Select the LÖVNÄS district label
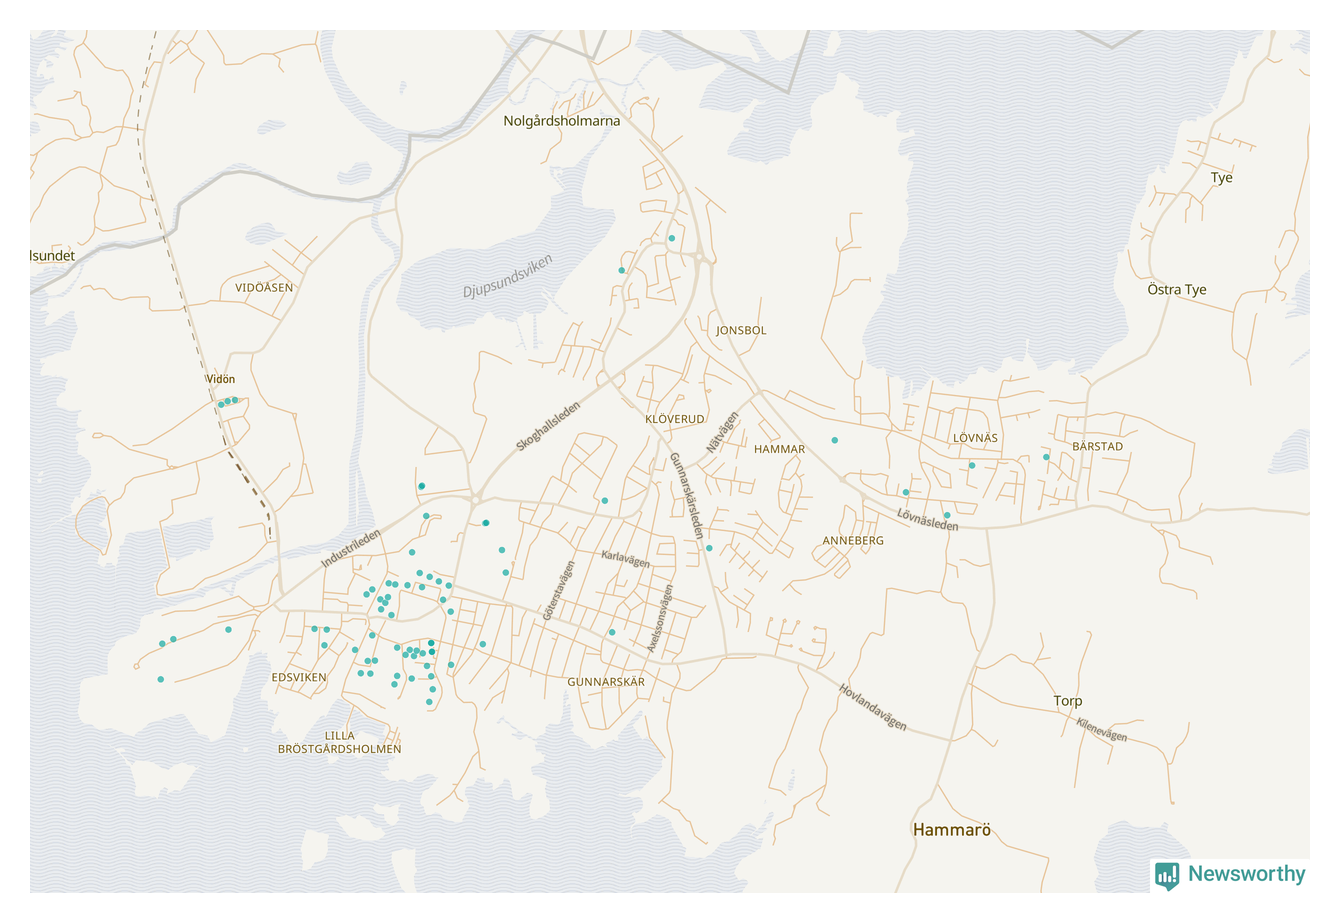This screenshot has width=1340, height=923. (x=975, y=438)
